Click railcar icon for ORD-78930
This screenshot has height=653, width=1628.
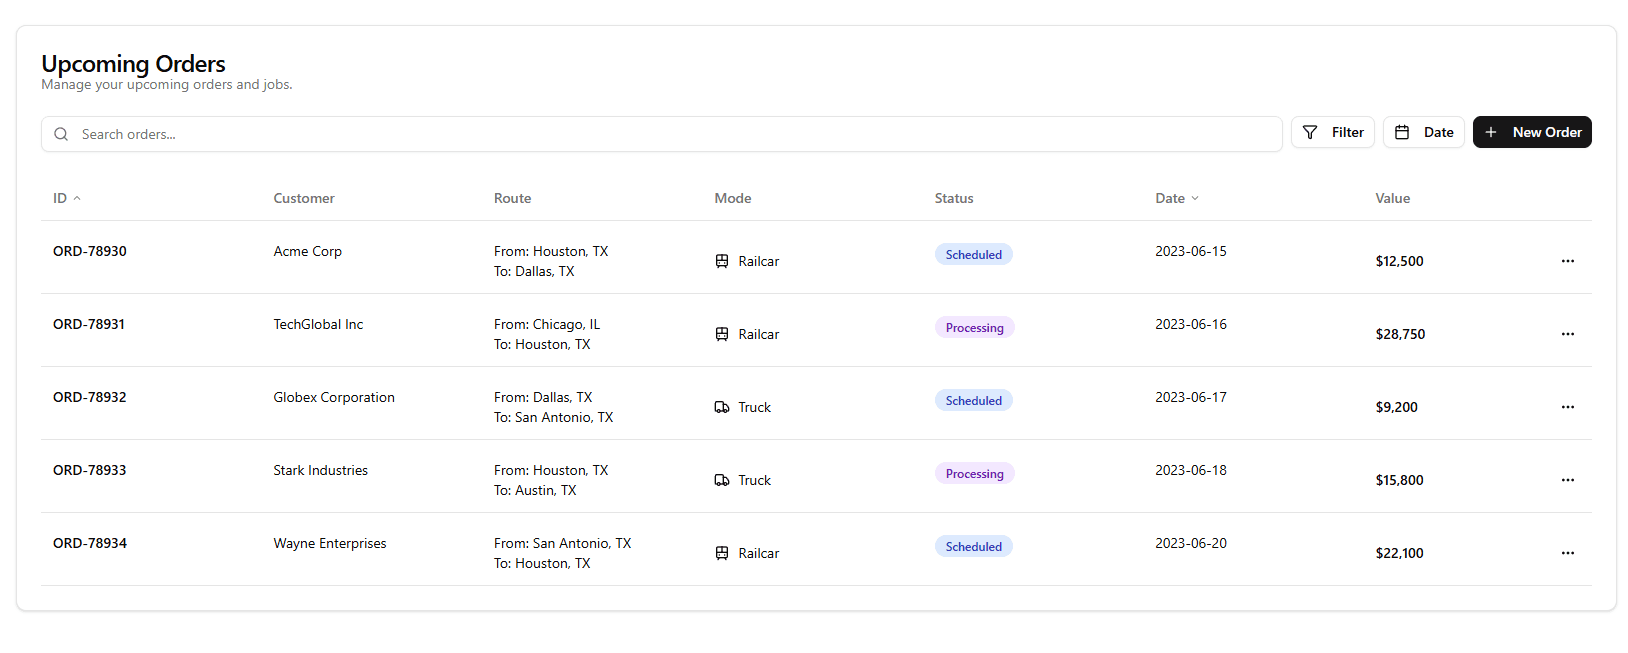pos(722,261)
